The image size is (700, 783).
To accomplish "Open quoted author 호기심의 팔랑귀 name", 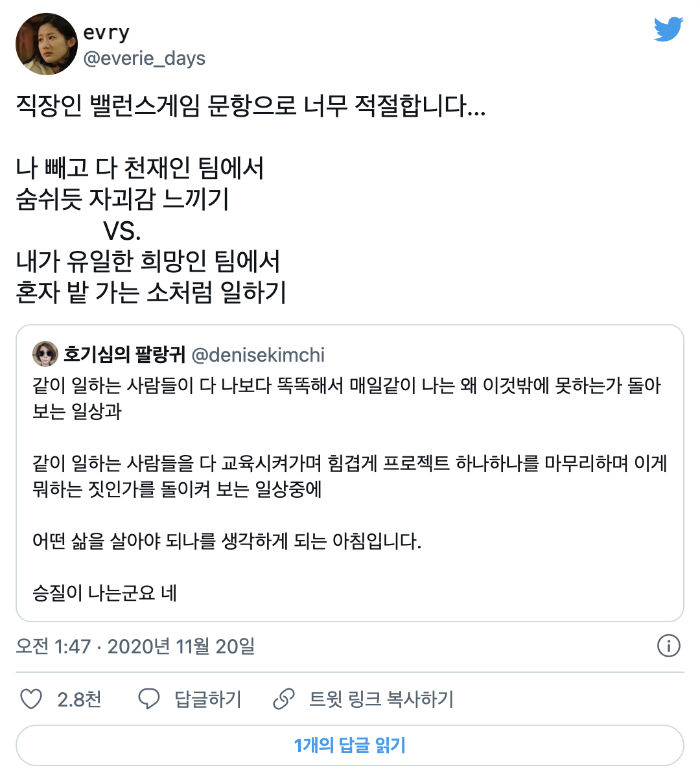I will pyautogui.click(x=124, y=355).
